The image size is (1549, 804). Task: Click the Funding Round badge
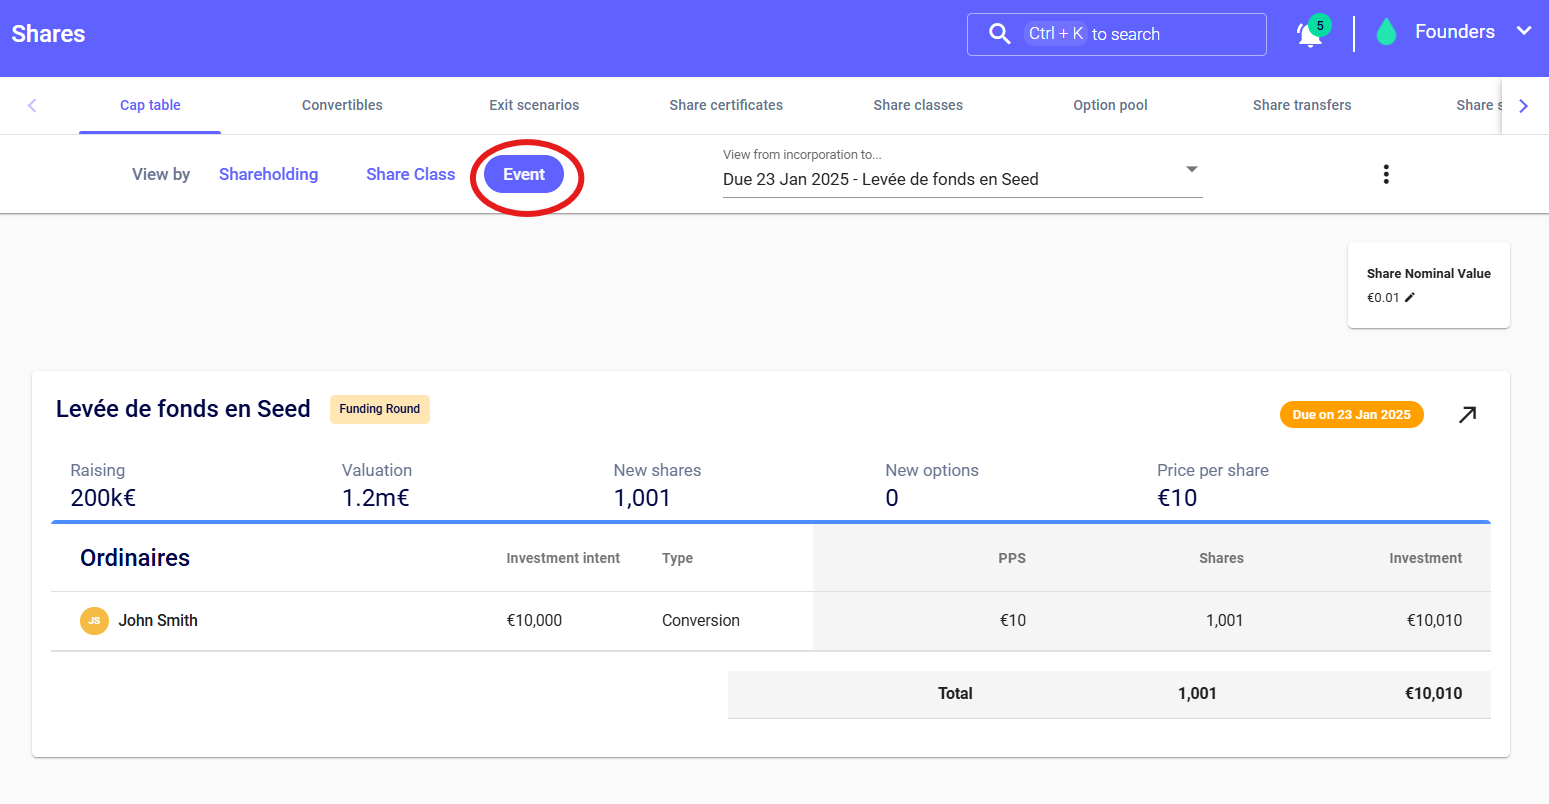380,409
